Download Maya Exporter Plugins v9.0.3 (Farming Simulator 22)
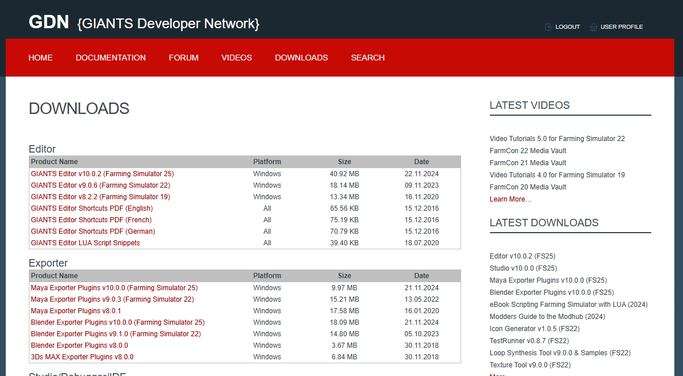Screen dimensions: 683x376 [x=112, y=299]
